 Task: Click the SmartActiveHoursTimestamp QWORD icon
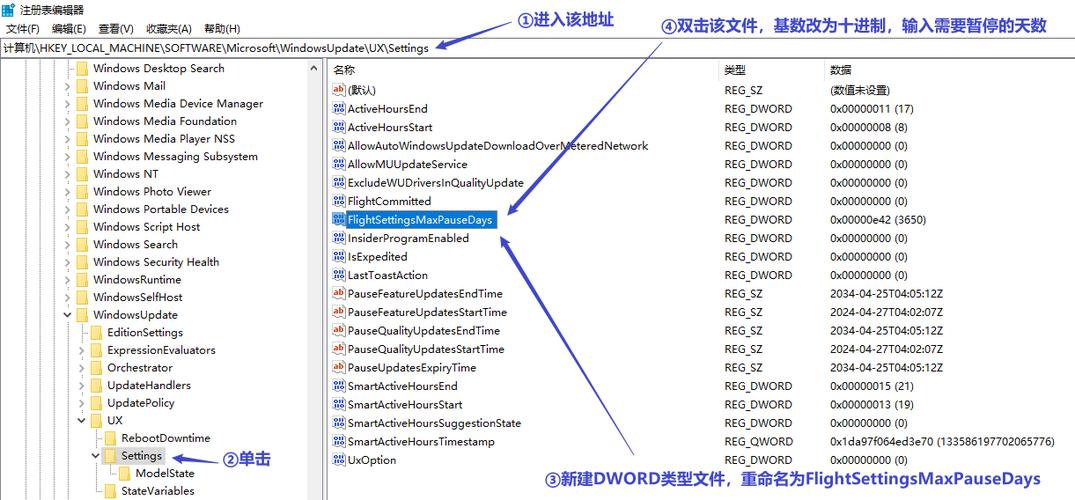338,442
